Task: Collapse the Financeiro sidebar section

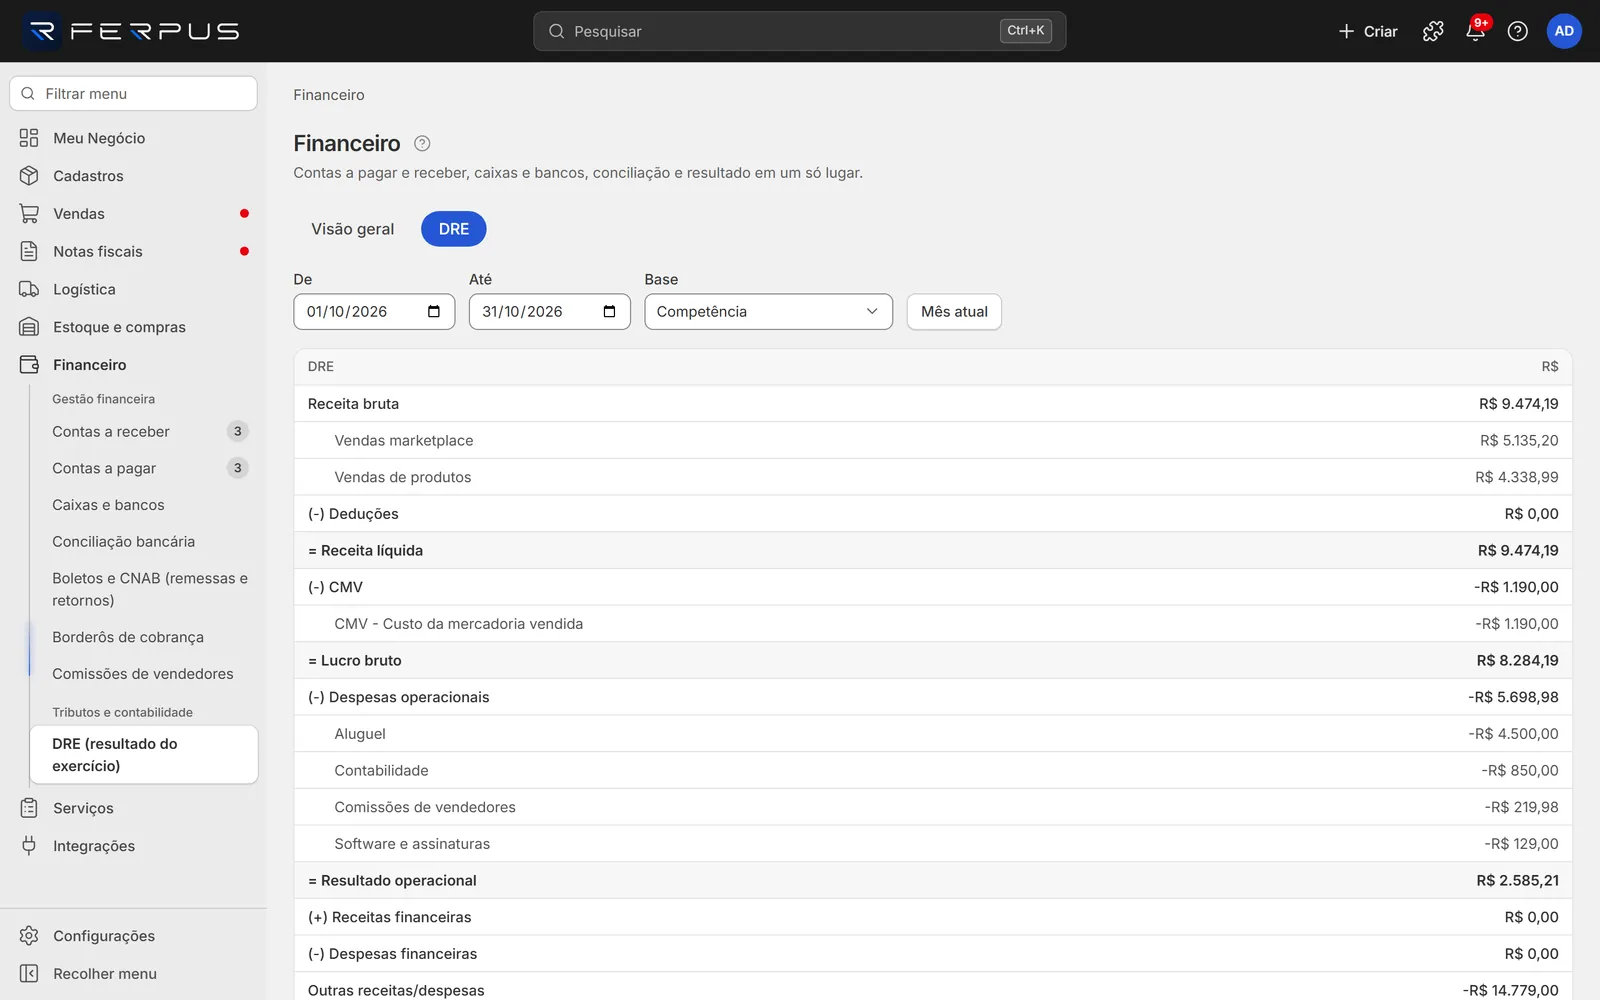Action: pos(134,365)
